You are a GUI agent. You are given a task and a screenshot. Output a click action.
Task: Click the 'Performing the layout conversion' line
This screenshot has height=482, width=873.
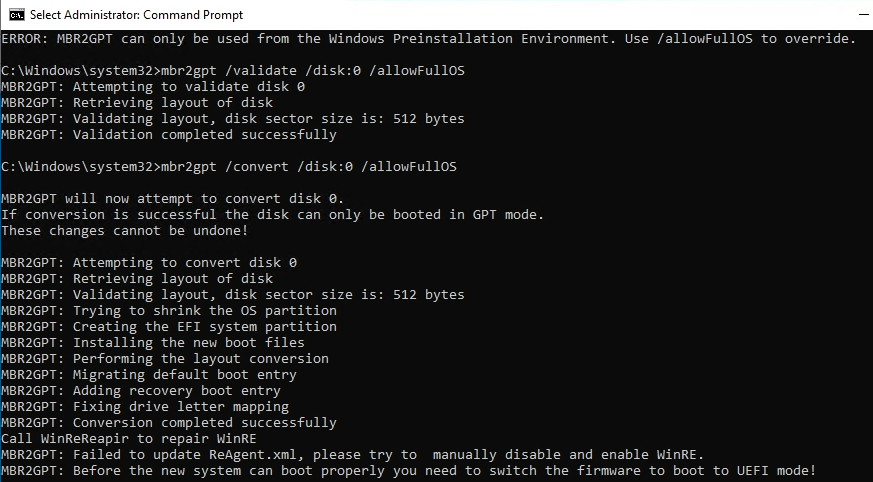coord(165,359)
